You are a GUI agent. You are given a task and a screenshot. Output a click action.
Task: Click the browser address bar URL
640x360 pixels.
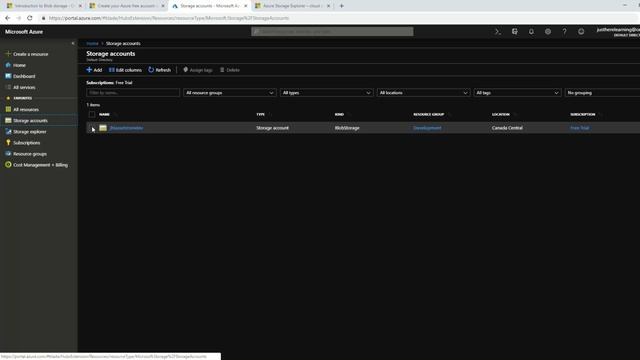[169, 18]
